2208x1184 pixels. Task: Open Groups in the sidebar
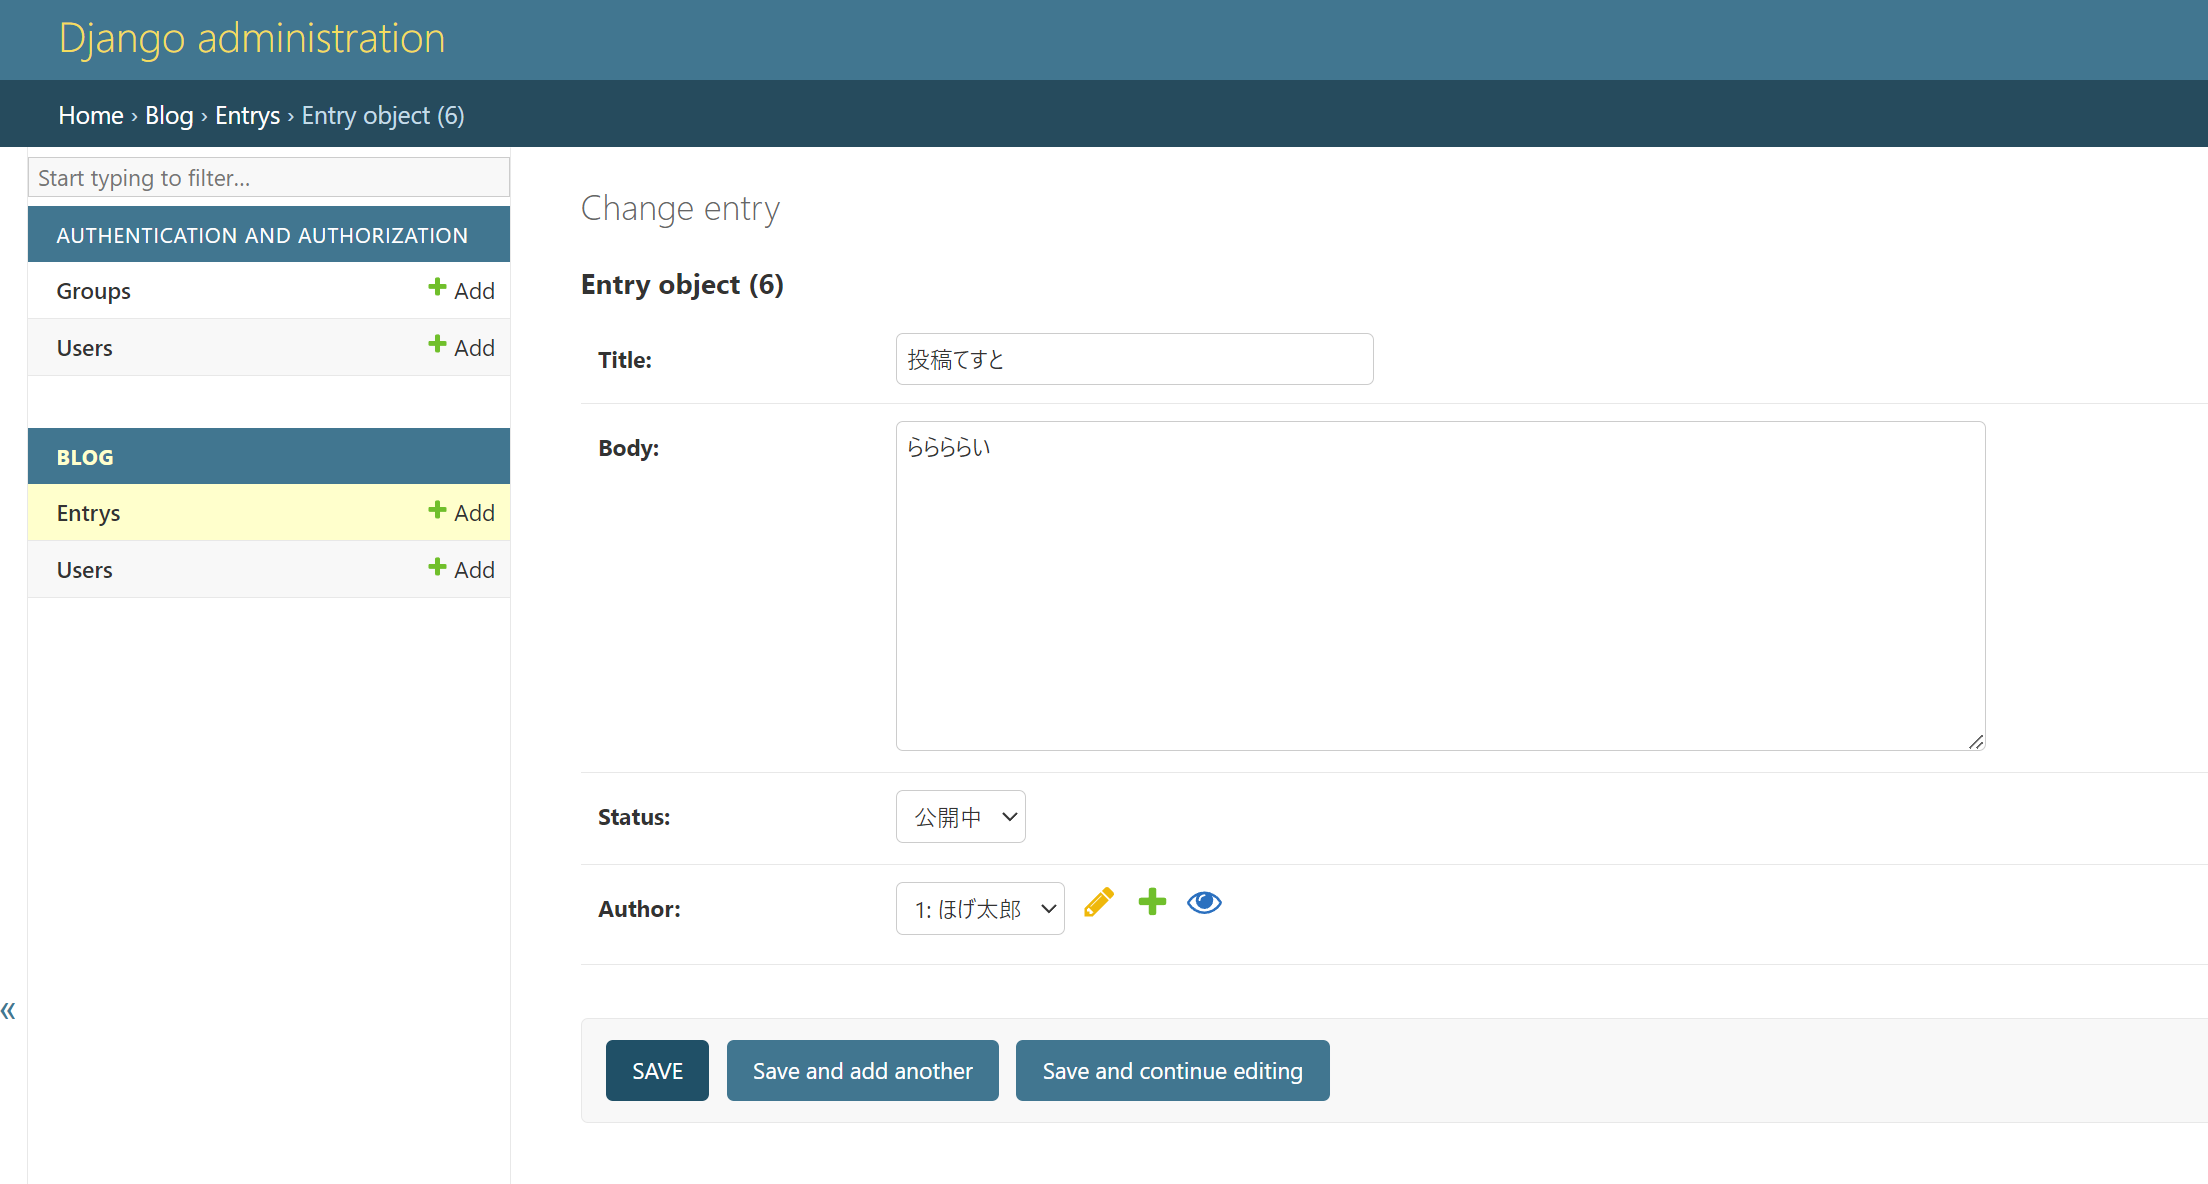pyautogui.click(x=94, y=291)
